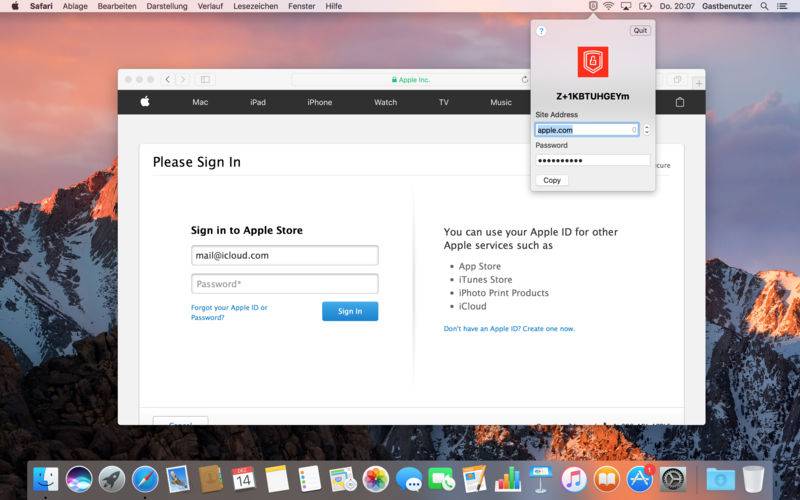Viewport: 800px width, 500px height.
Task: Click the clock showing Do. 20:07
Action: click(677, 6)
